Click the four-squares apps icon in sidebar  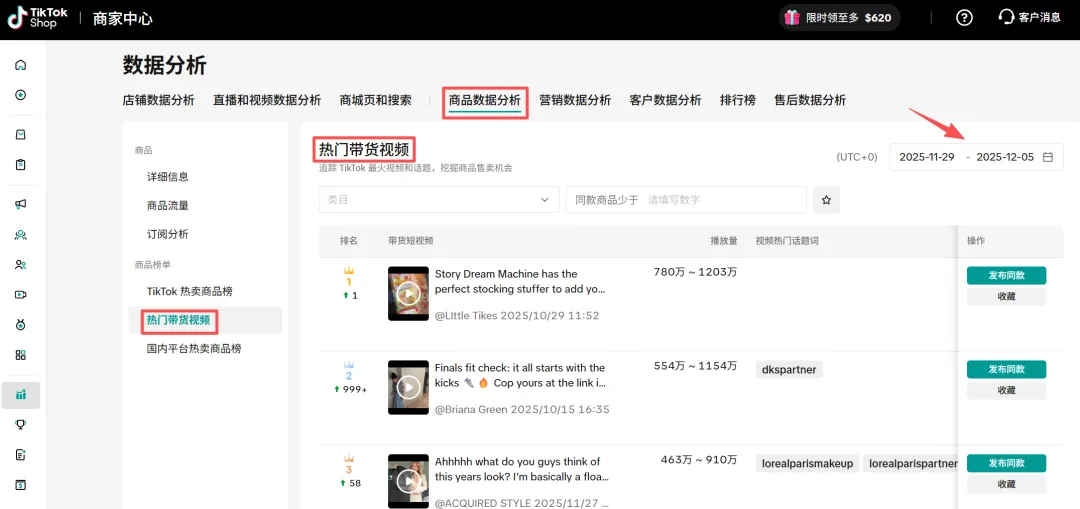[x=20, y=354]
